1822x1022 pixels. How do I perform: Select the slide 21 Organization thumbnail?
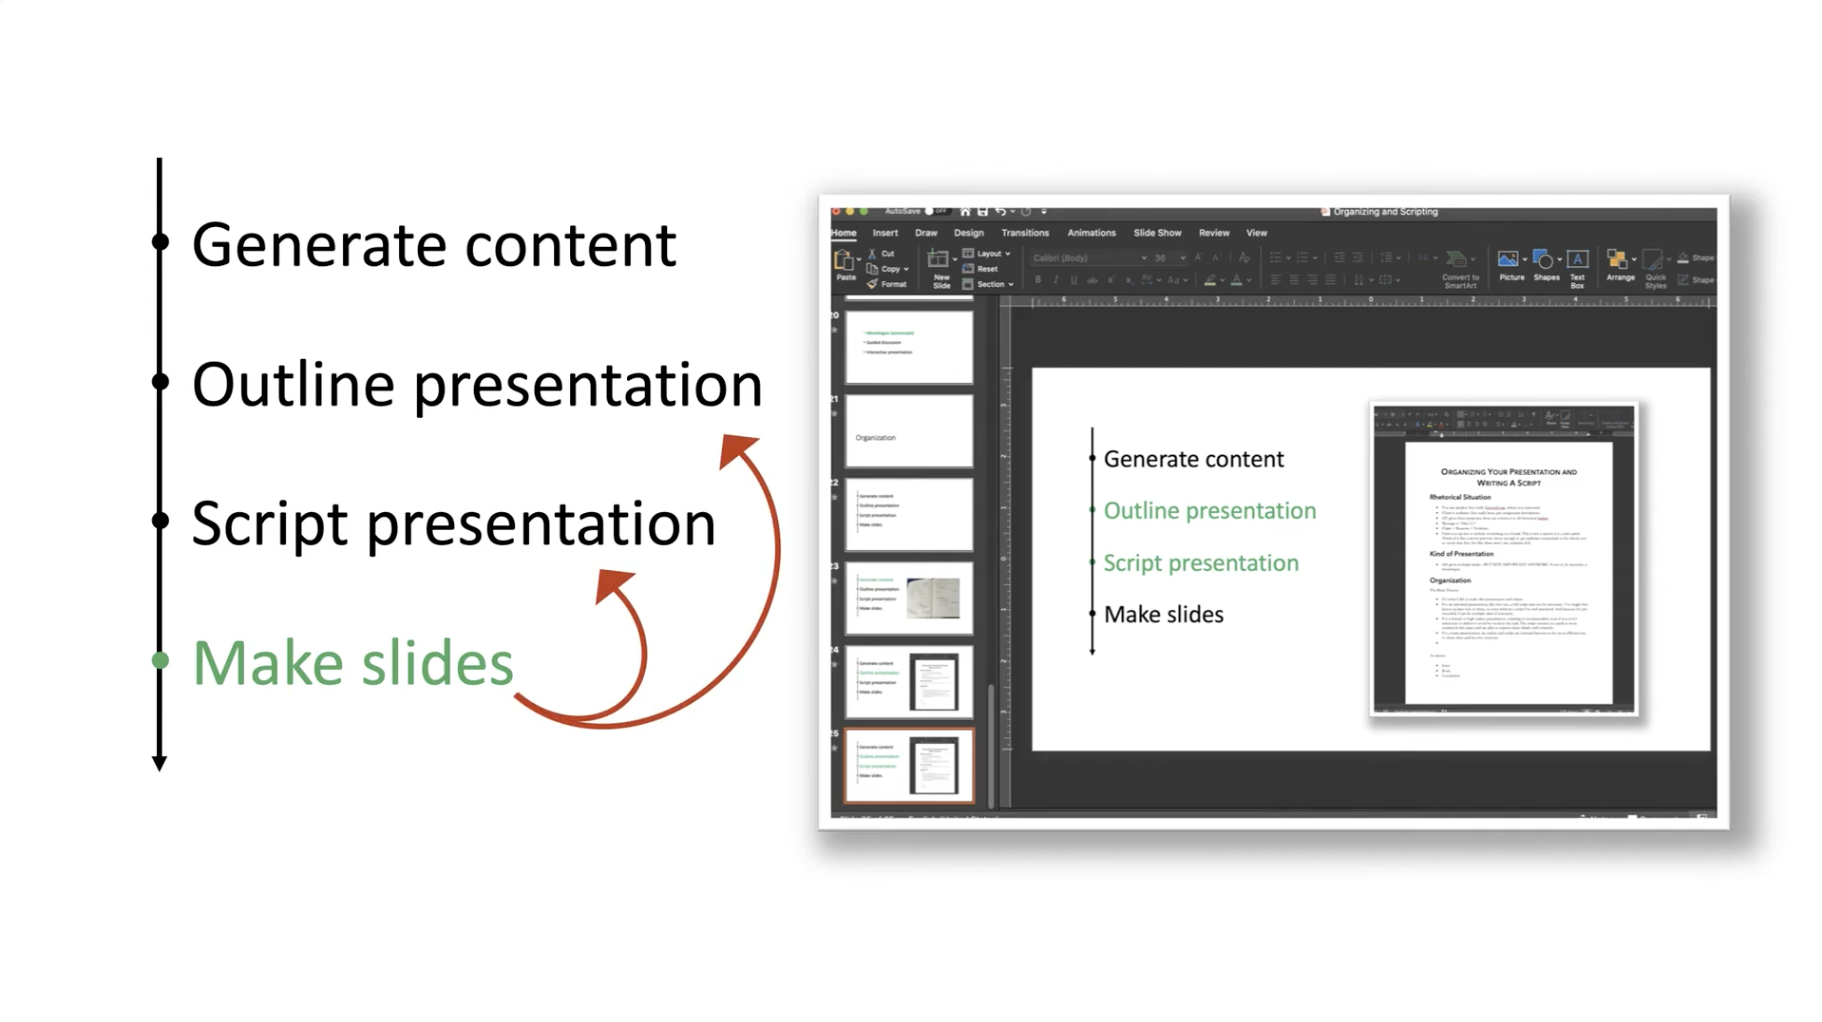(x=908, y=431)
